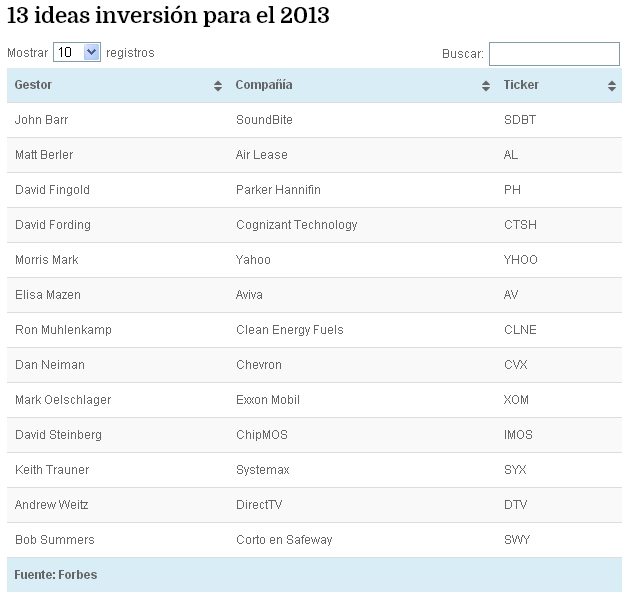Sort by Compañía column sort arrows
The height and width of the screenshot is (597, 627).
(x=486, y=86)
